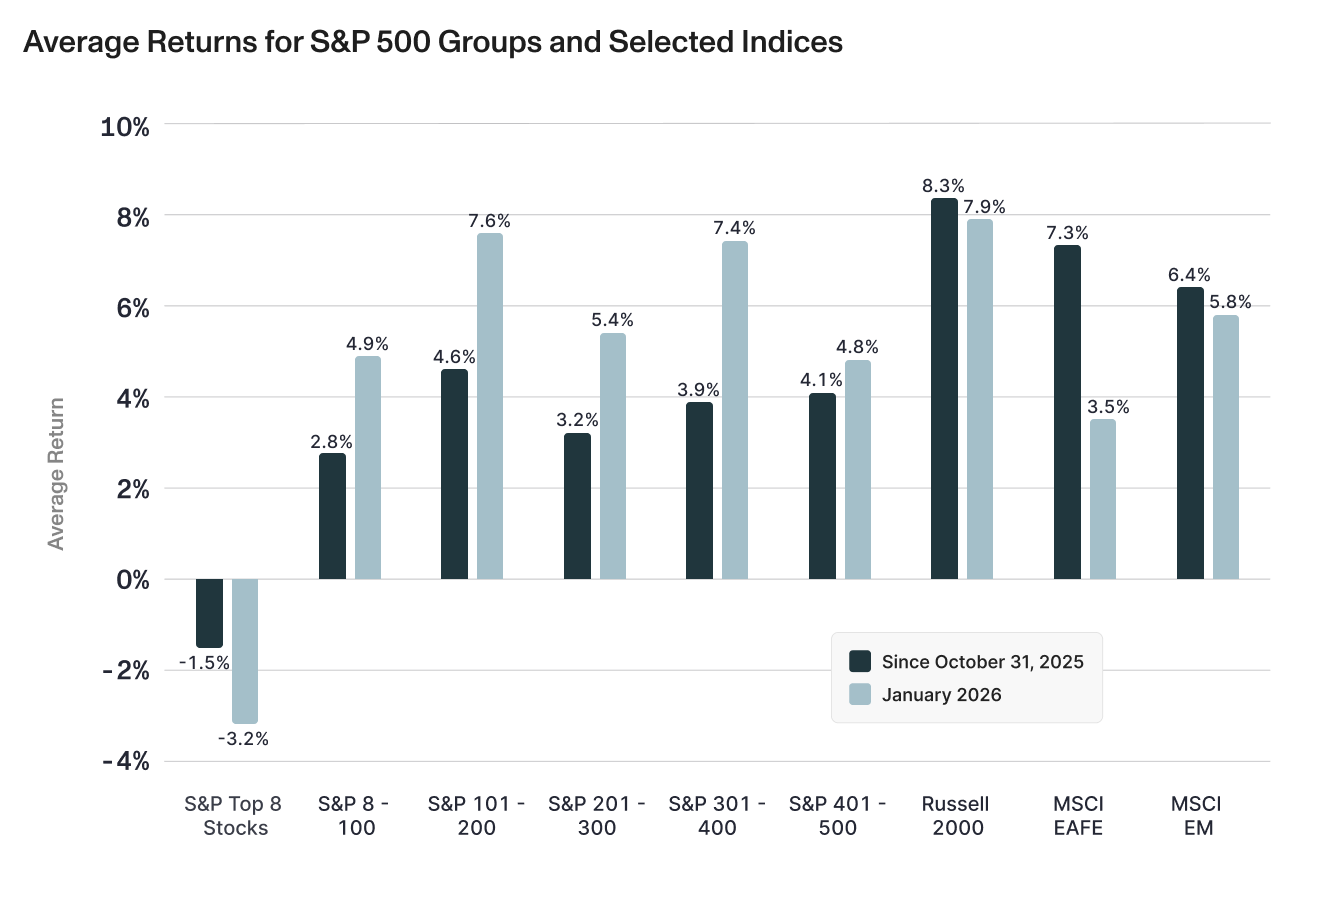Select the 3.9% dark bar for S&P 301 - 400
1334x909 pixels.
click(x=699, y=490)
